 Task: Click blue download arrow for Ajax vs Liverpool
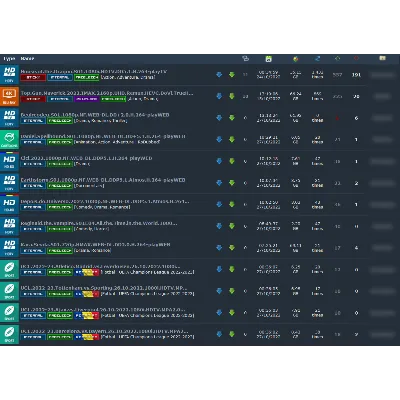[x=219, y=313]
